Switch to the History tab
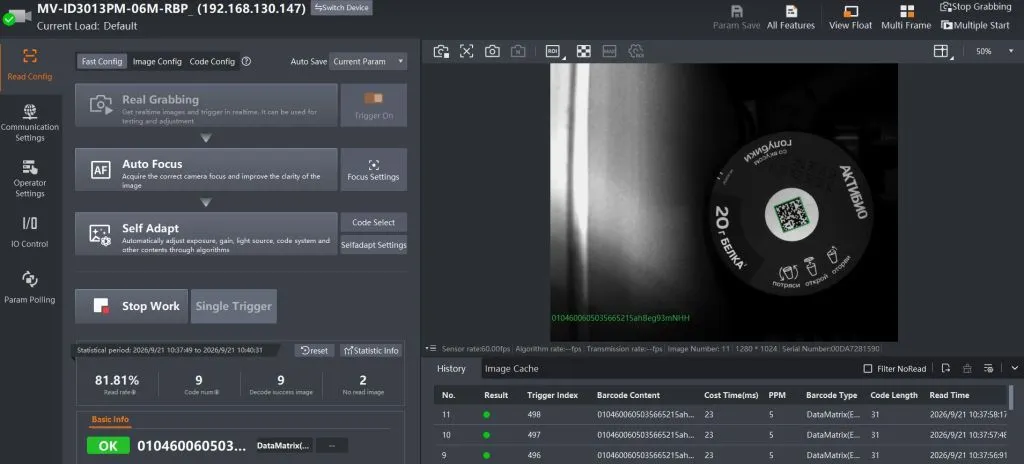1024x464 pixels. click(451, 369)
